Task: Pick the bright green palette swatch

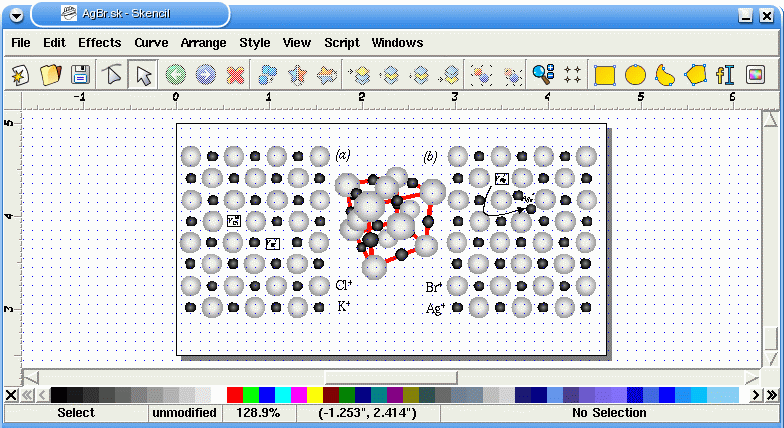Action: 250,395
